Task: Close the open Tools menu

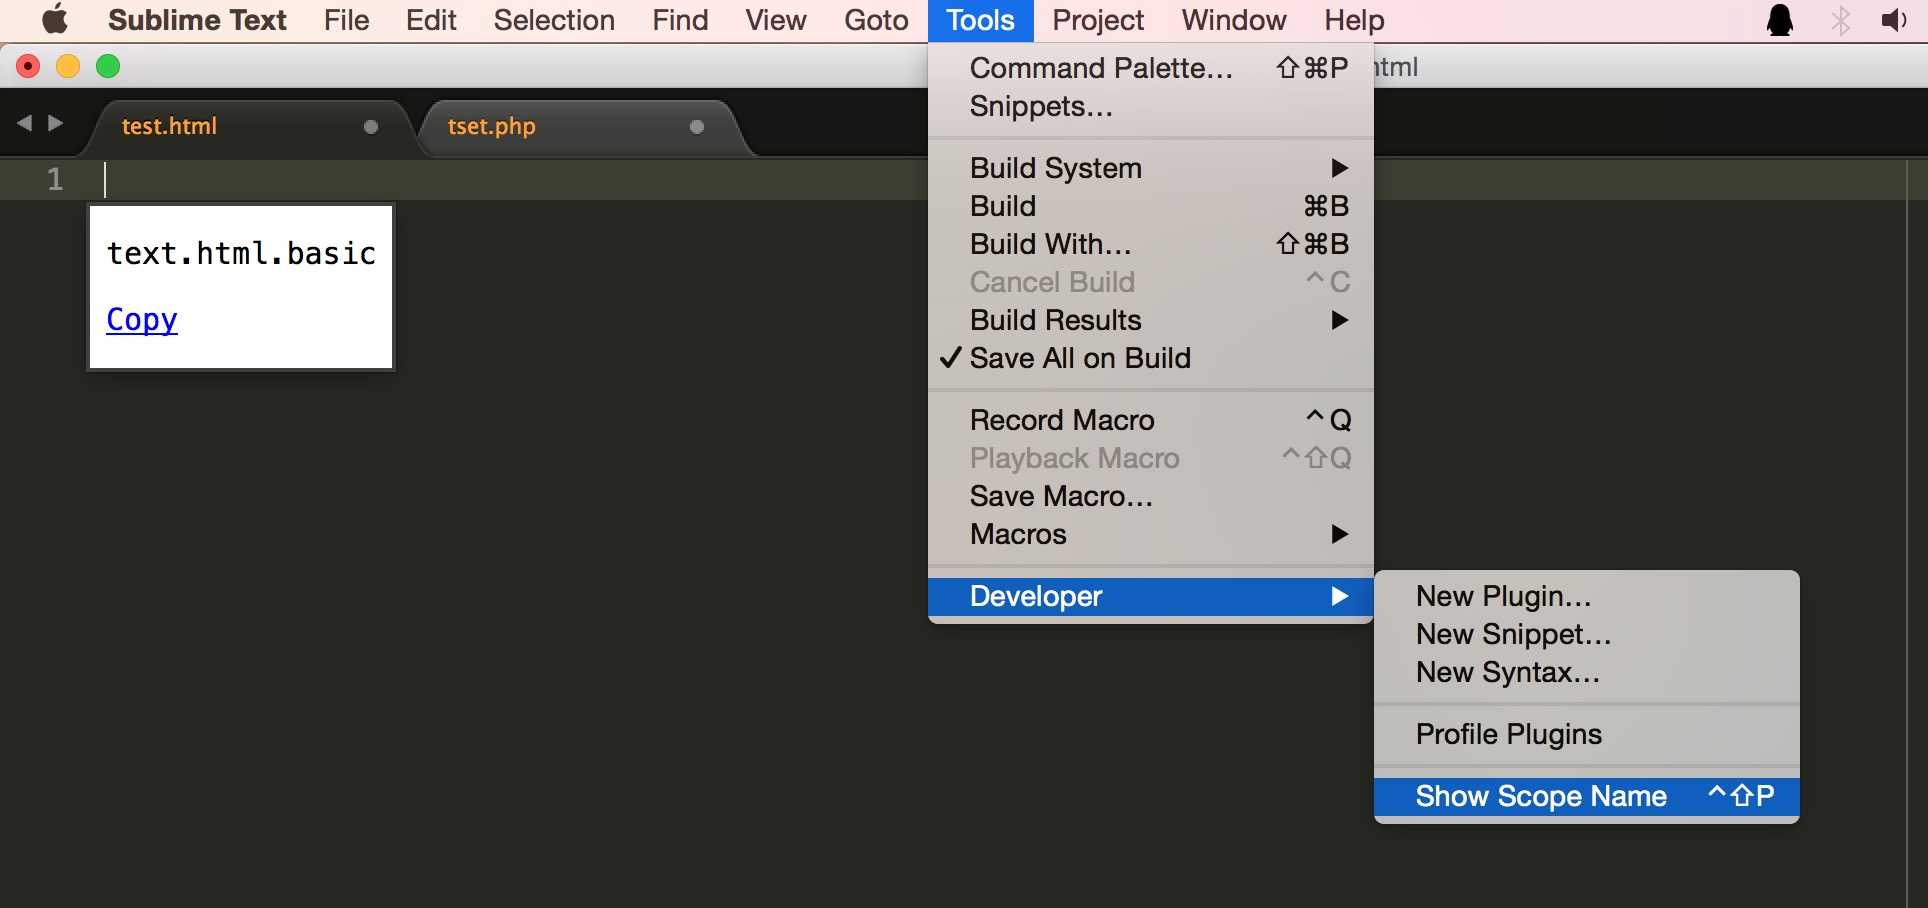Action: coord(980,20)
